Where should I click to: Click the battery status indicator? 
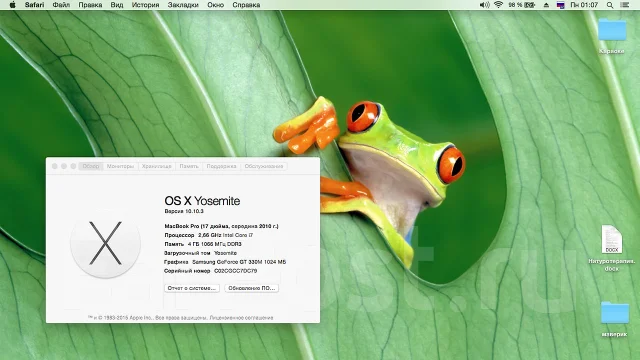pos(522,5)
